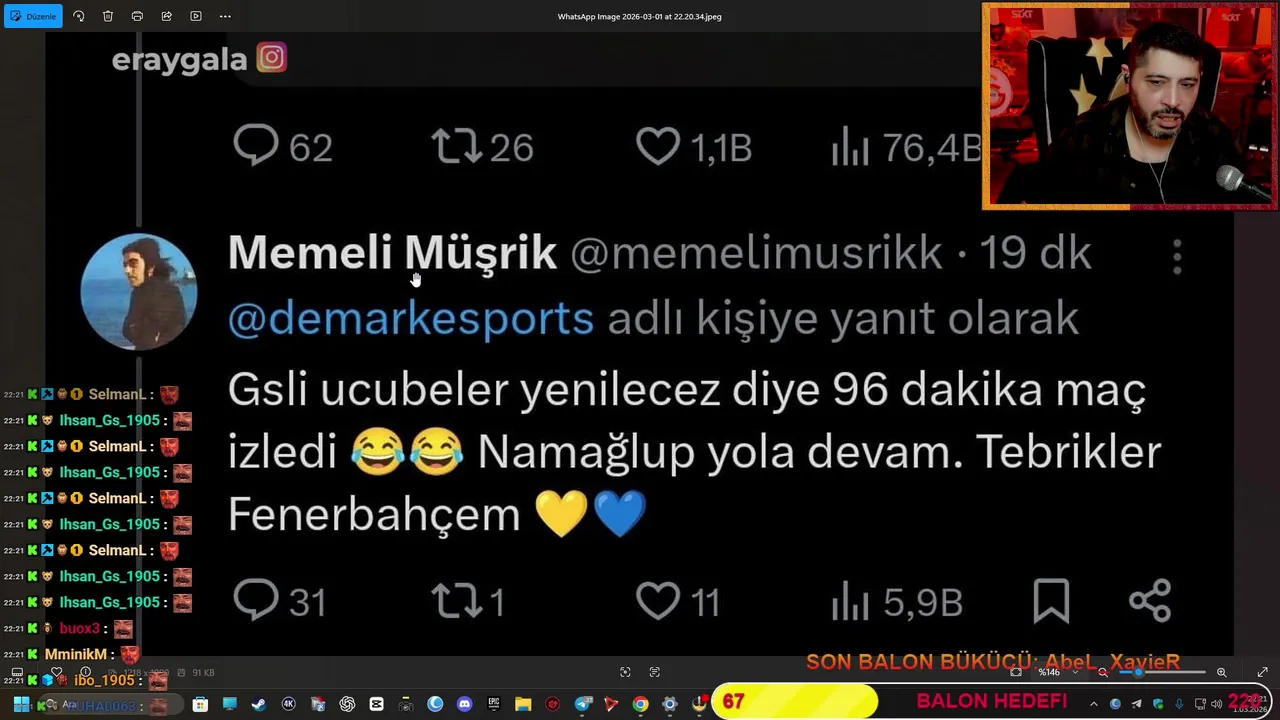Show file info with the info icon
Viewport: 1280px width, 720px height.
tap(86, 672)
